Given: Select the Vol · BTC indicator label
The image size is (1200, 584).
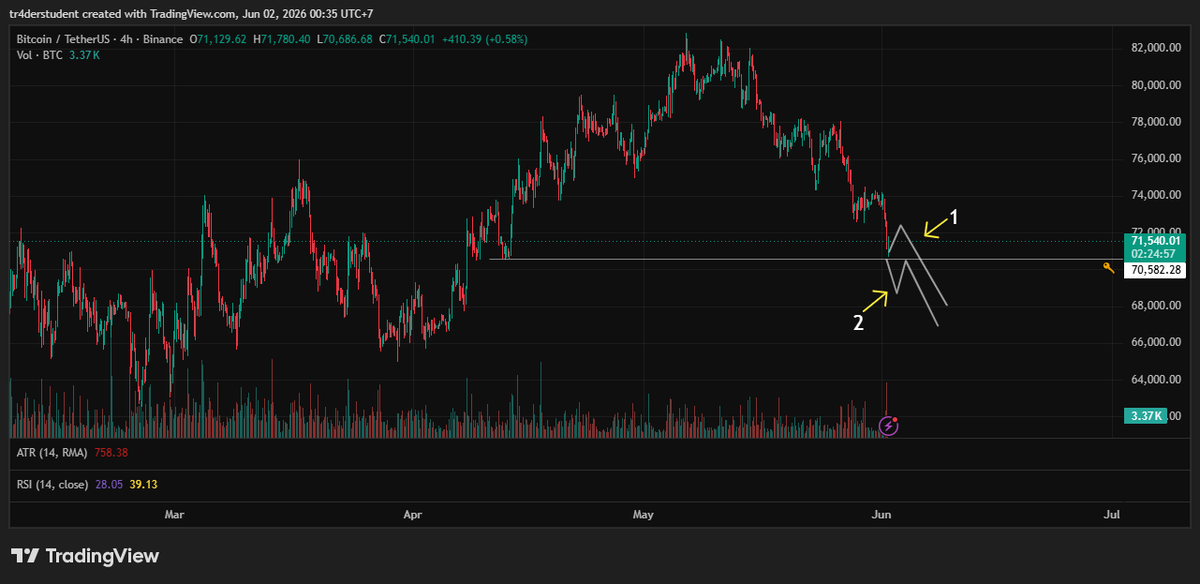Looking at the screenshot, I should pos(38,55).
